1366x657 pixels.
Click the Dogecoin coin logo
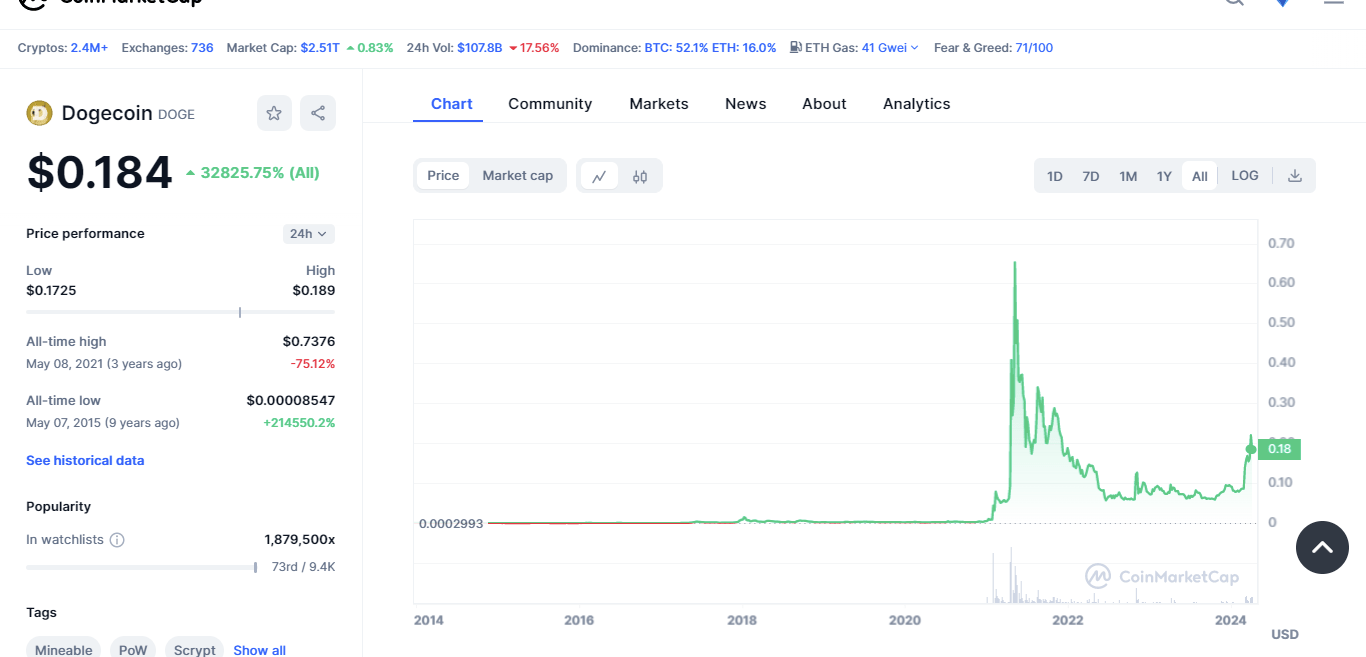pyautogui.click(x=39, y=114)
